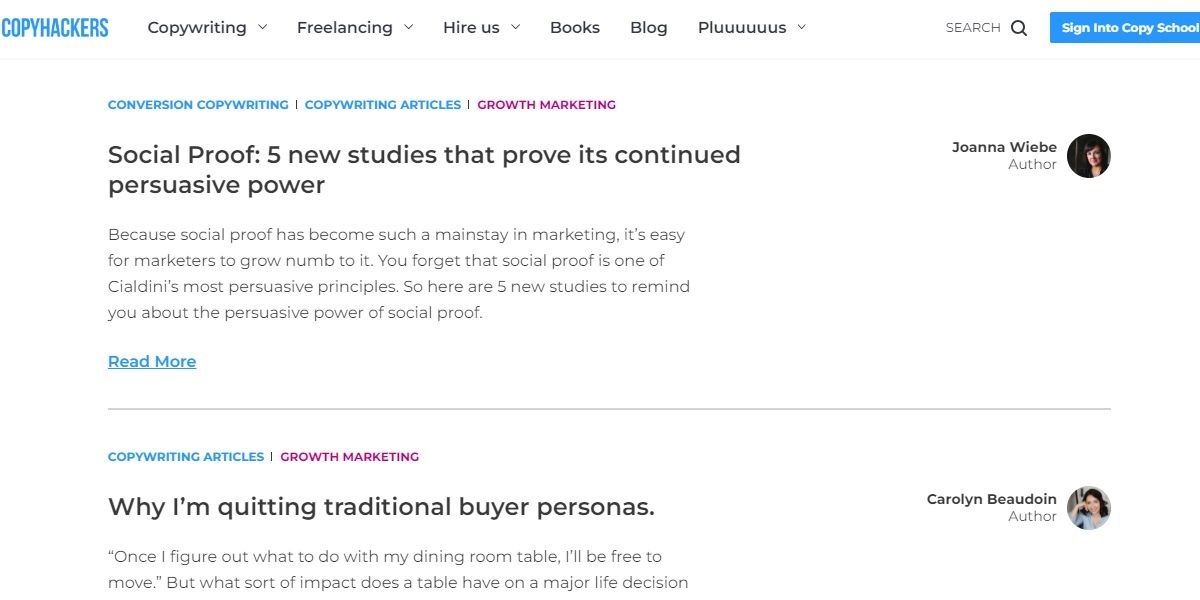The width and height of the screenshot is (1200, 600).
Task: Click Carolyn Beaudoin's author name
Action: click(991, 499)
